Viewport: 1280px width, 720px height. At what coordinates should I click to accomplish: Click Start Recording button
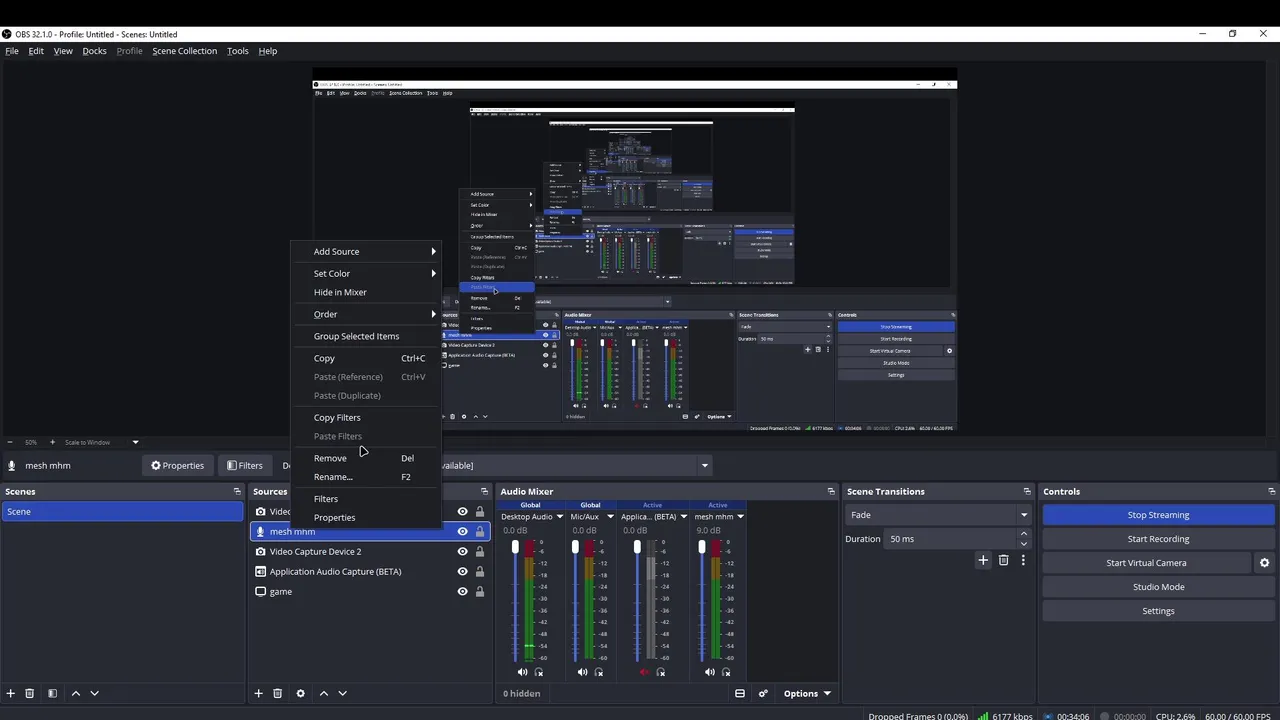(x=1158, y=539)
